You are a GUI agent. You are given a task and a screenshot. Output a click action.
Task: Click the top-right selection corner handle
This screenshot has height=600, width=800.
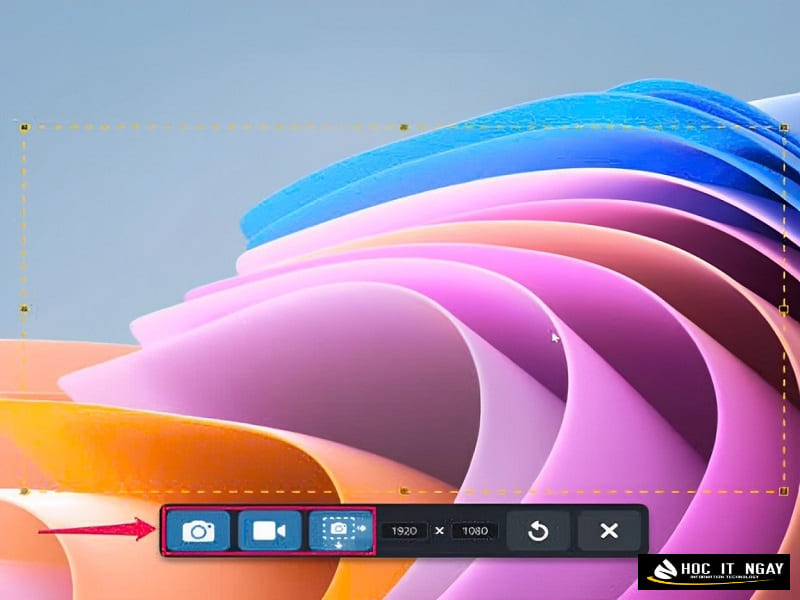(785, 127)
